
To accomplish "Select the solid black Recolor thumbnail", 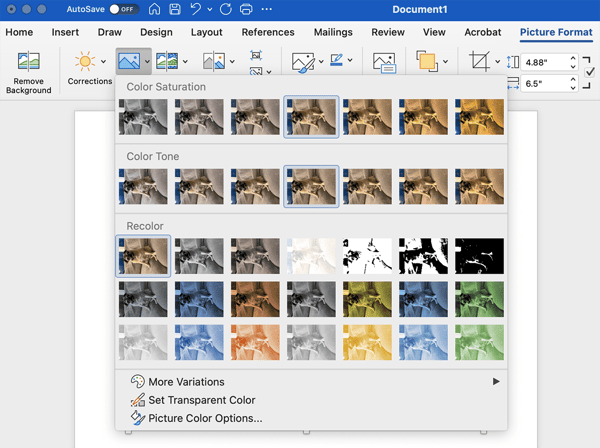I will [x=479, y=256].
